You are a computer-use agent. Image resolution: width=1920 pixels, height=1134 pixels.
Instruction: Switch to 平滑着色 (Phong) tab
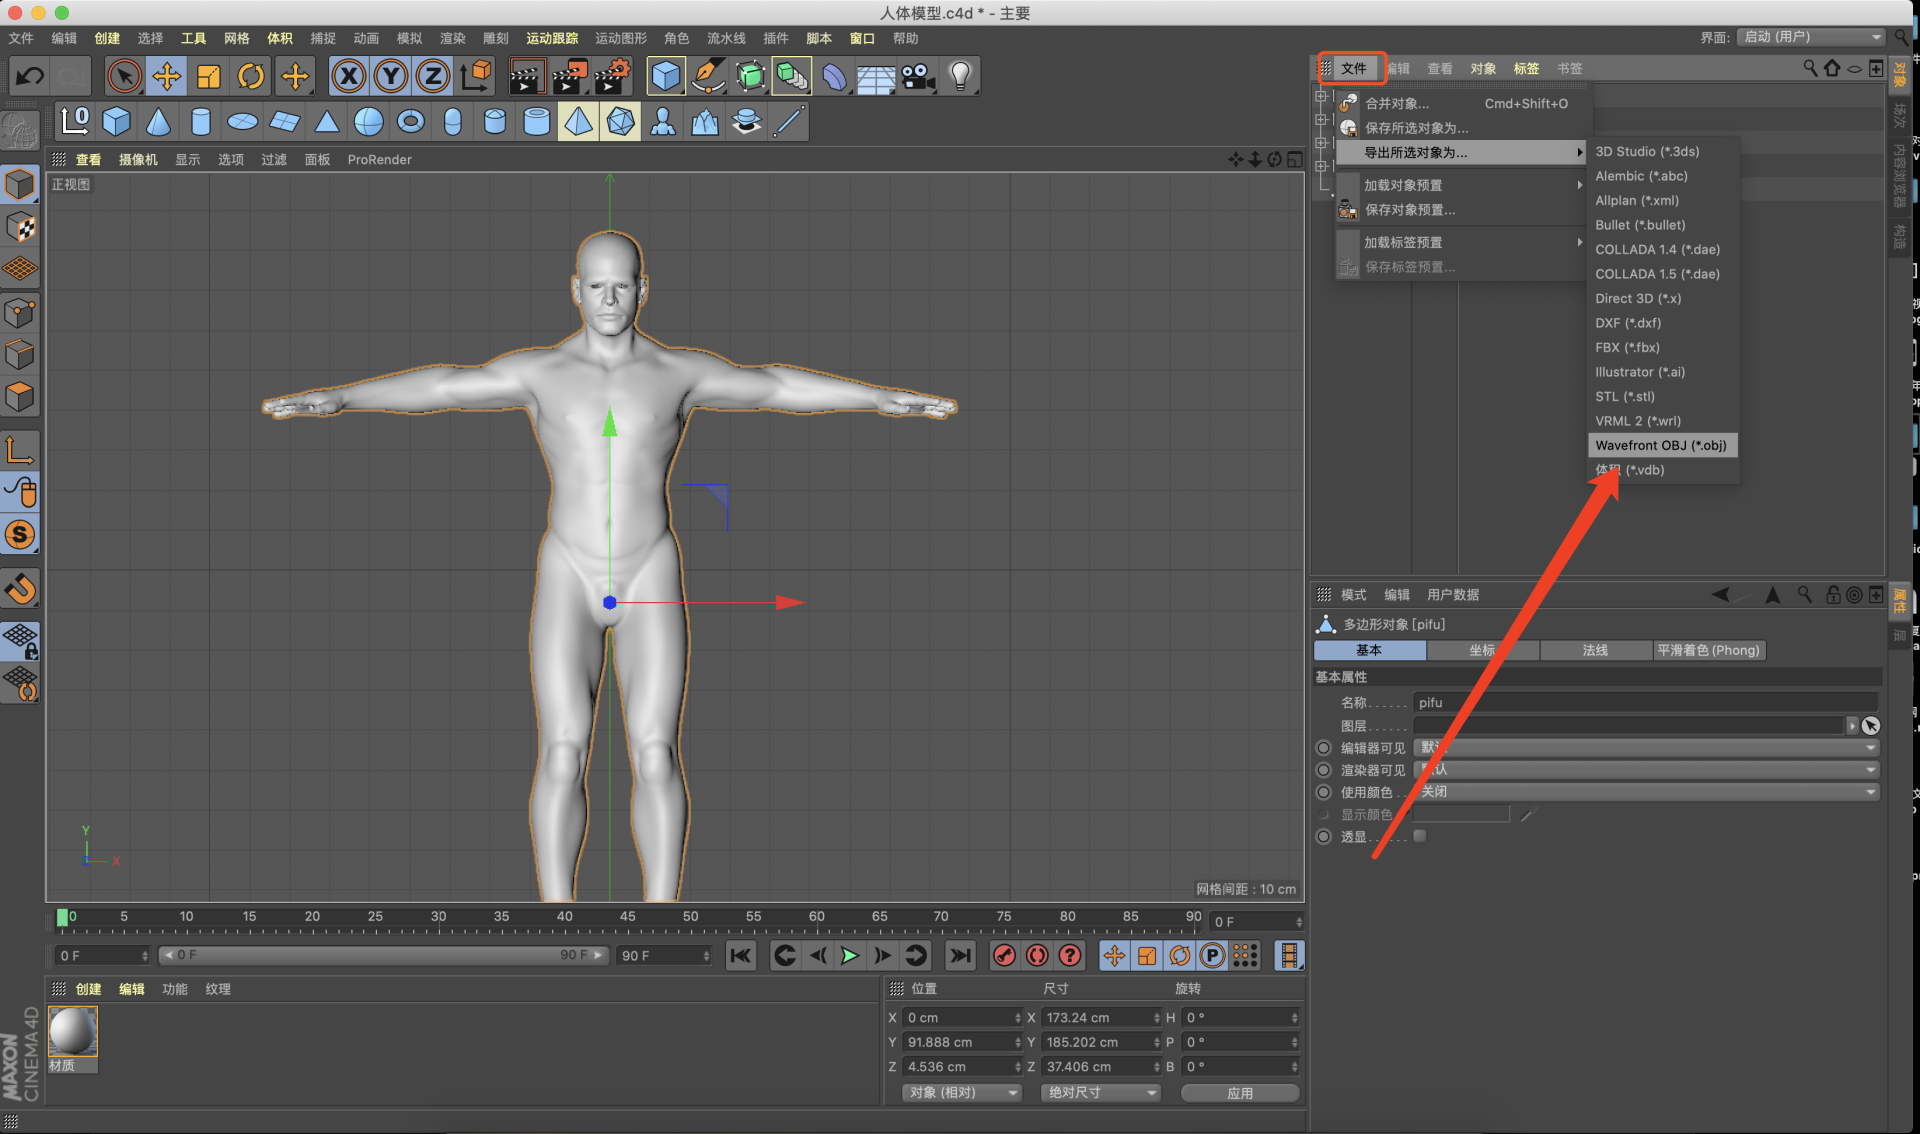1709,650
